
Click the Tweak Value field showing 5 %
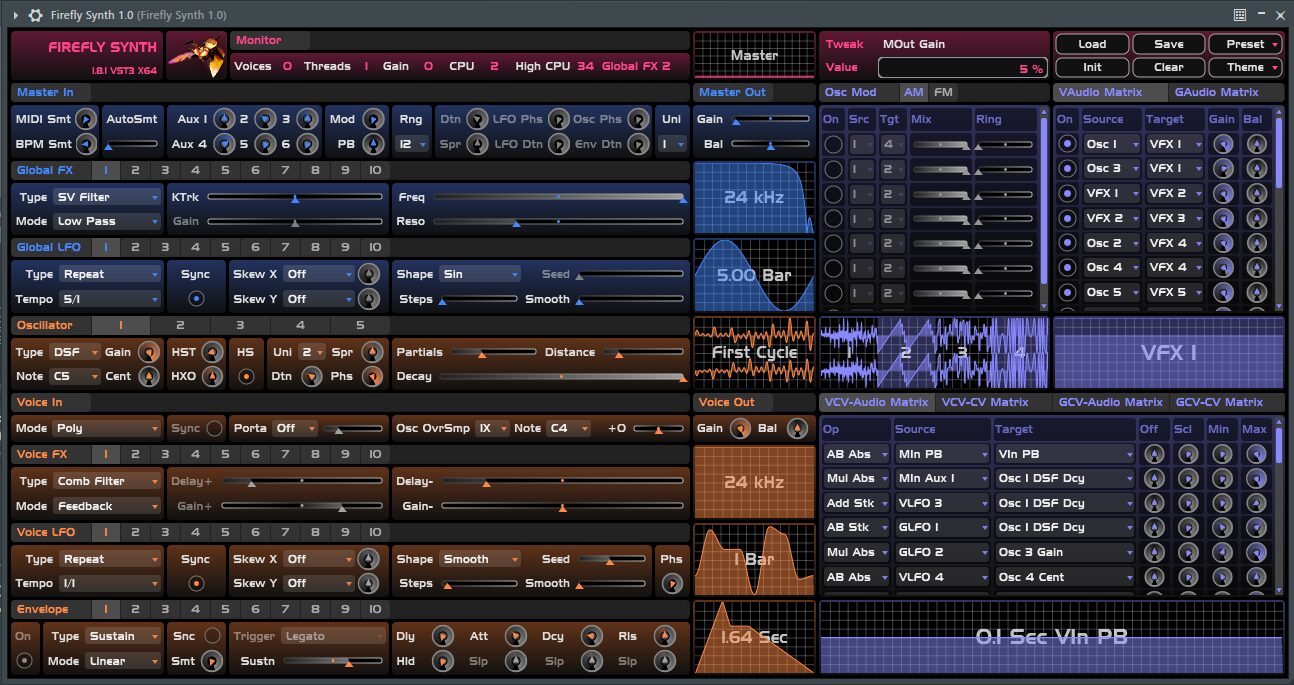pos(963,68)
